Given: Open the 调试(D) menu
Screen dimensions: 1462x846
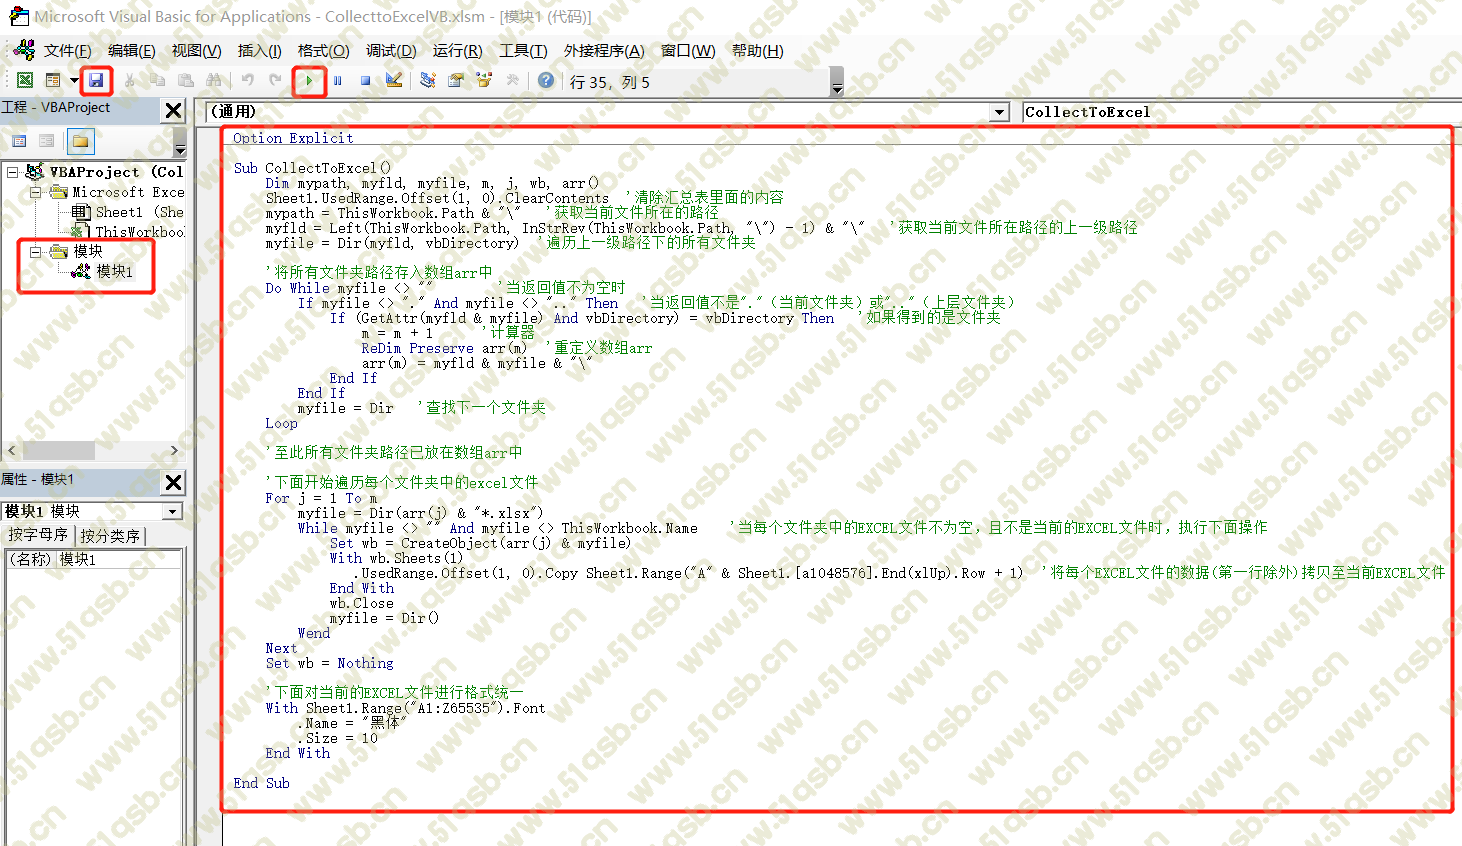Looking at the screenshot, I should tap(390, 51).
